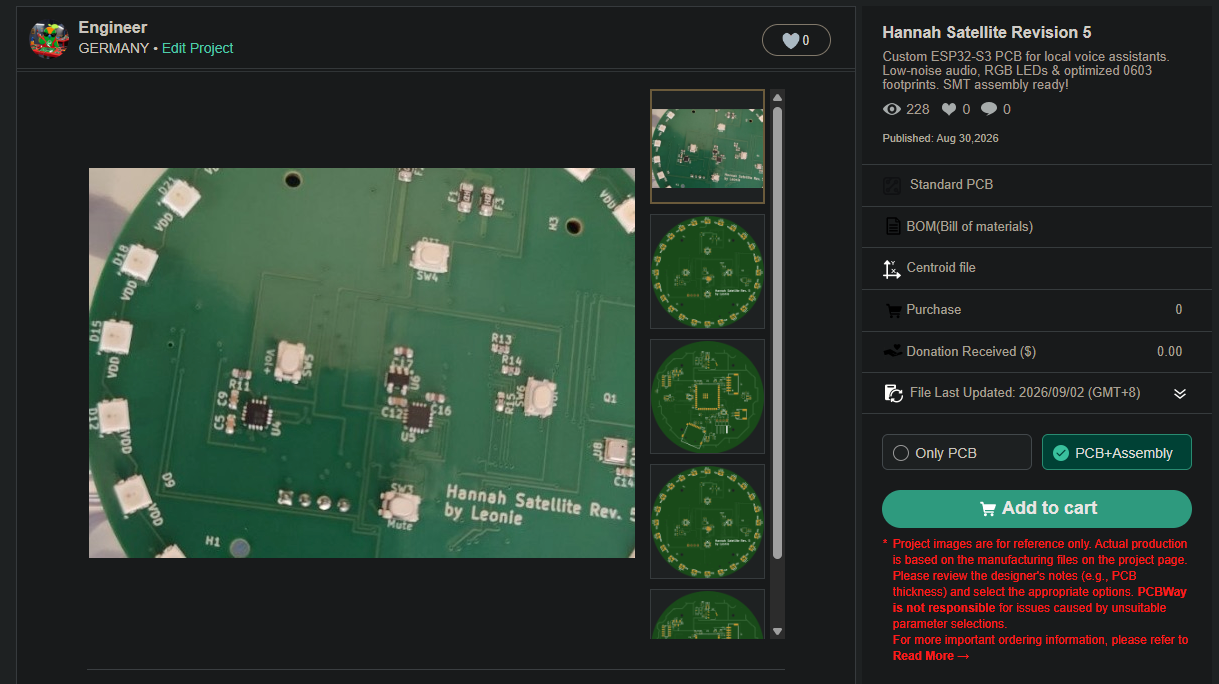View the eye views count icon
The width and height of the screenshot is (1219, 684).
(892, 109)
